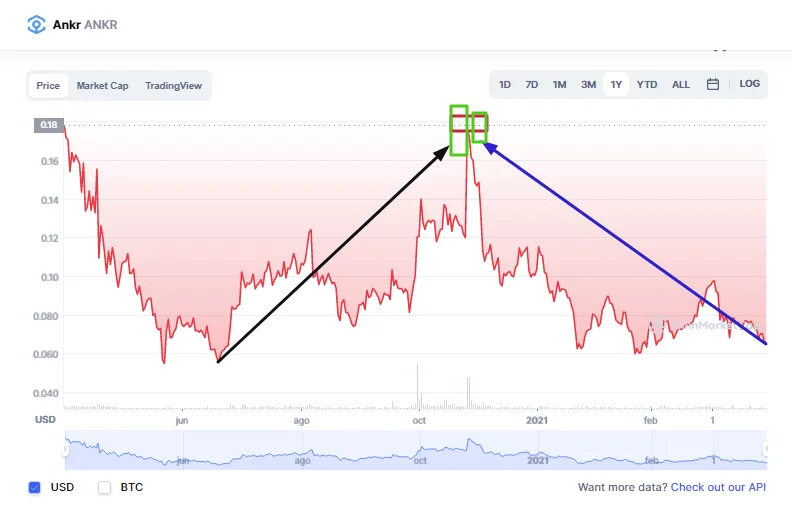Screen dimensions: 792x515
Task: Click the feb label on the time axis
Action: [651, 420]
